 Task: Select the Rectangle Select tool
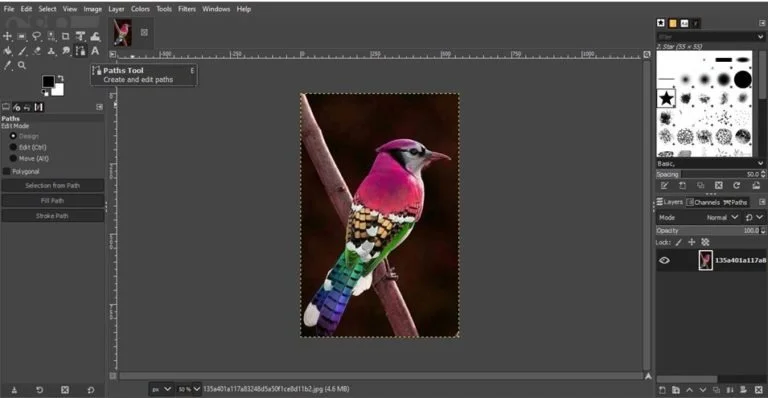pos(22,36)
